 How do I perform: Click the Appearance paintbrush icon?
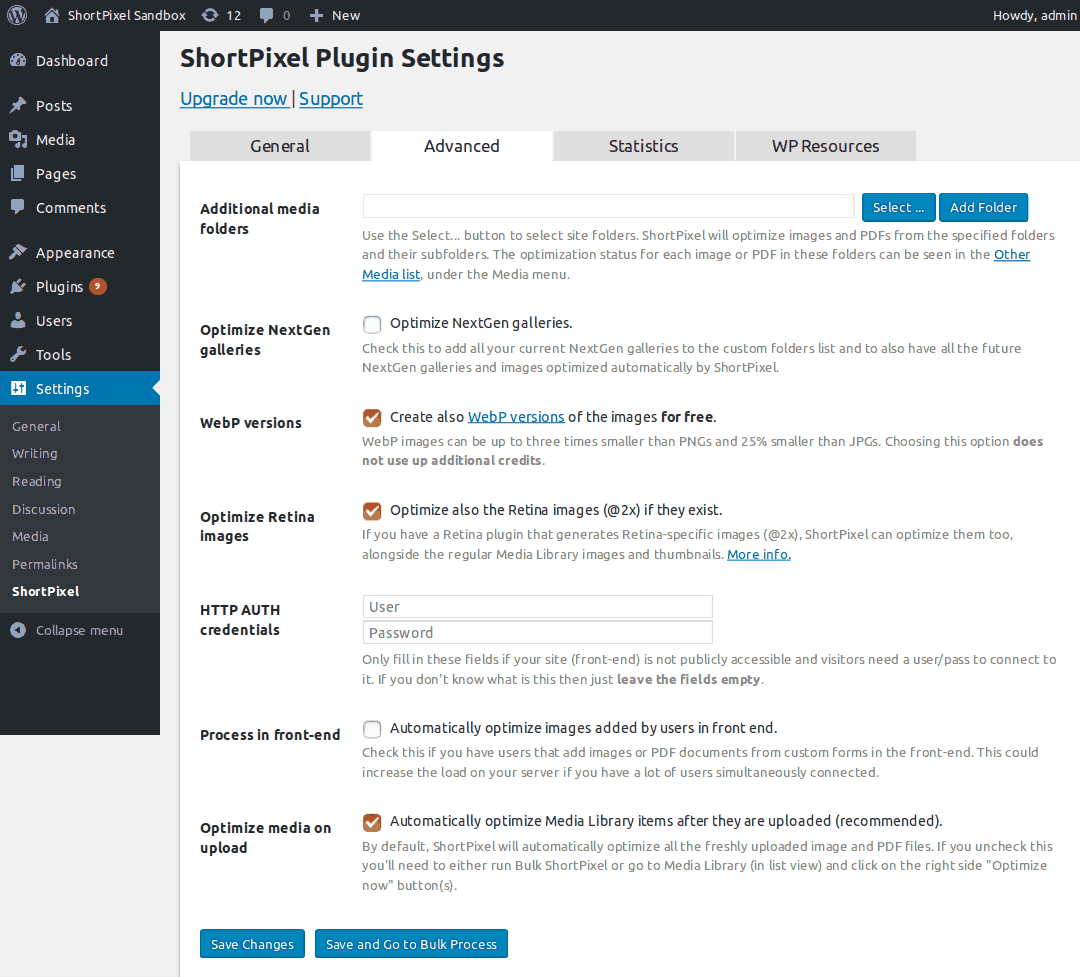click(18, 253)
